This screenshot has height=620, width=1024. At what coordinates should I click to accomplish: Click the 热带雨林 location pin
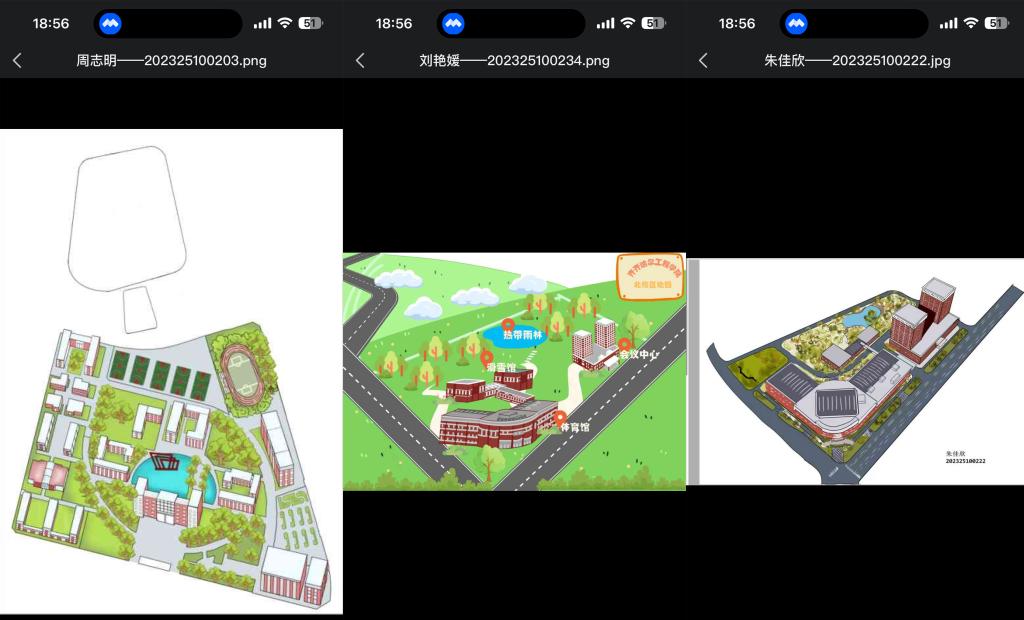[x=508, y=325]
